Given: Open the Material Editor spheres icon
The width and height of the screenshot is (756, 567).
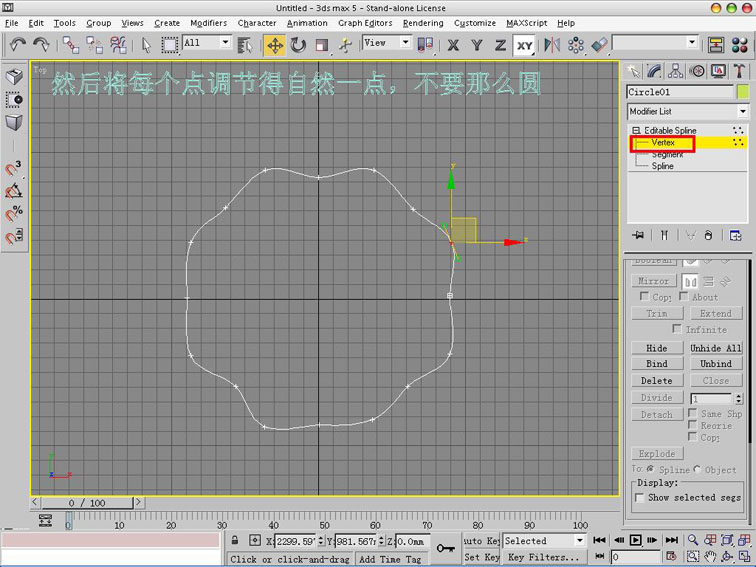Looking at the screenshot, I should (x=740, y=45).
